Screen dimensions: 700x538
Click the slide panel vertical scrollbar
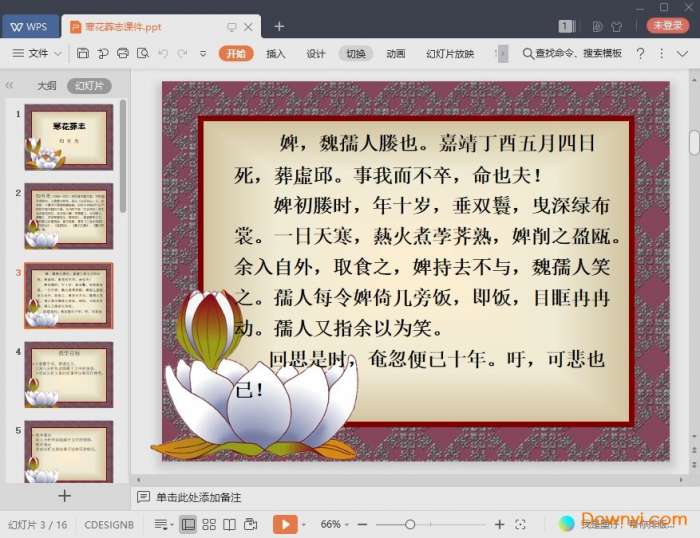[x=123, y=156]
